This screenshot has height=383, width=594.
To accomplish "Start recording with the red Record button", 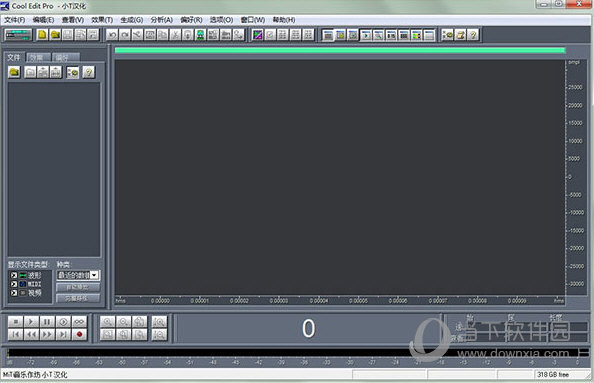I will [x=79, y=335].
